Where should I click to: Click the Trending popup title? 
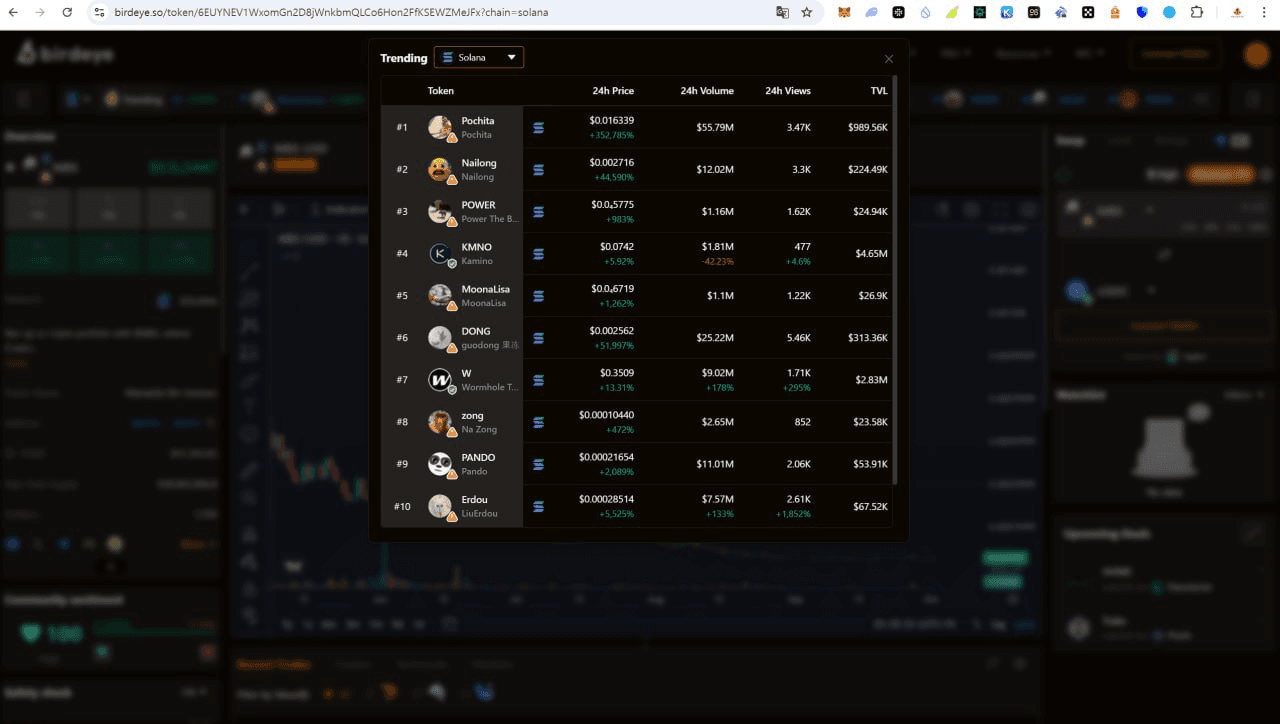(x=404, y=58)
